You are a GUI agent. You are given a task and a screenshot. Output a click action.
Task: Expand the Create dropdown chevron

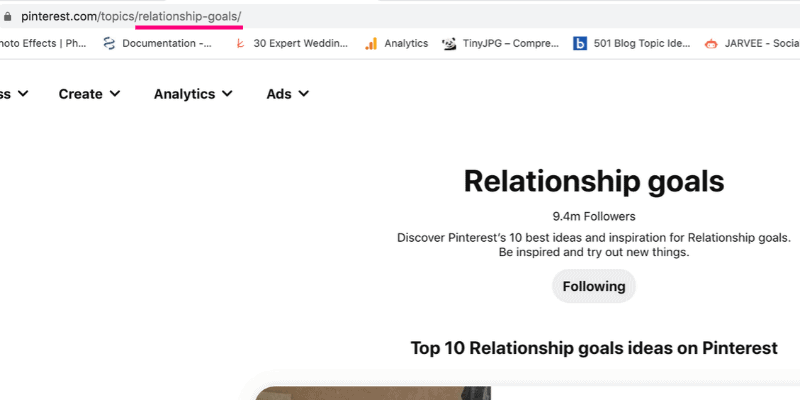(x=115, y=93)
